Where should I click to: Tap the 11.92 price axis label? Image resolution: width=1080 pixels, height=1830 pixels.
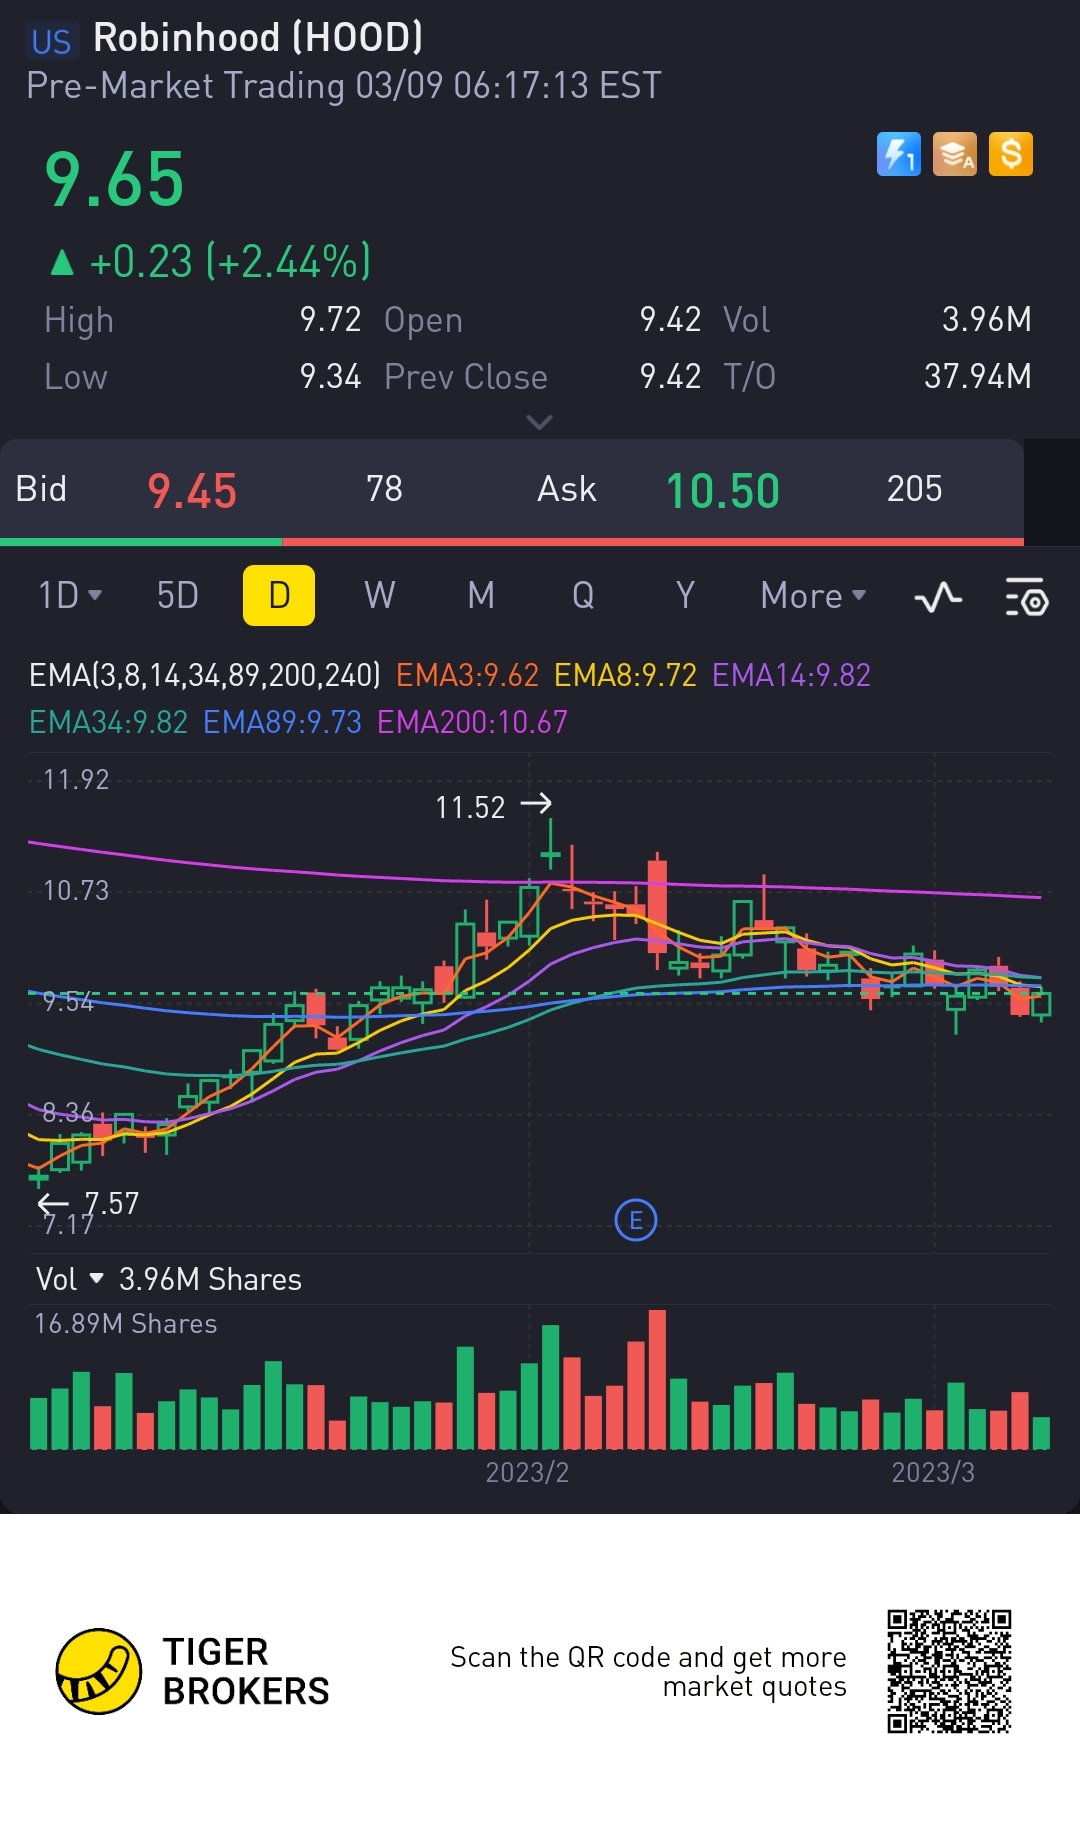pos(76,780)
